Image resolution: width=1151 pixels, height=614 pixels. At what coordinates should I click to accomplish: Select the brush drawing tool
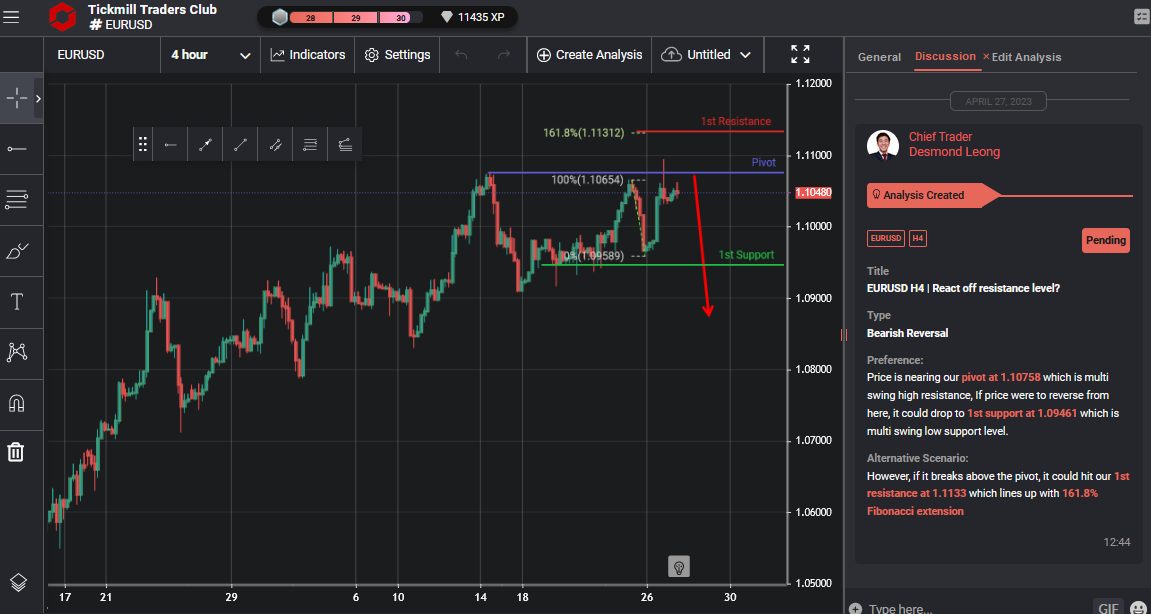pyautogui.click(x=16, y=251)
